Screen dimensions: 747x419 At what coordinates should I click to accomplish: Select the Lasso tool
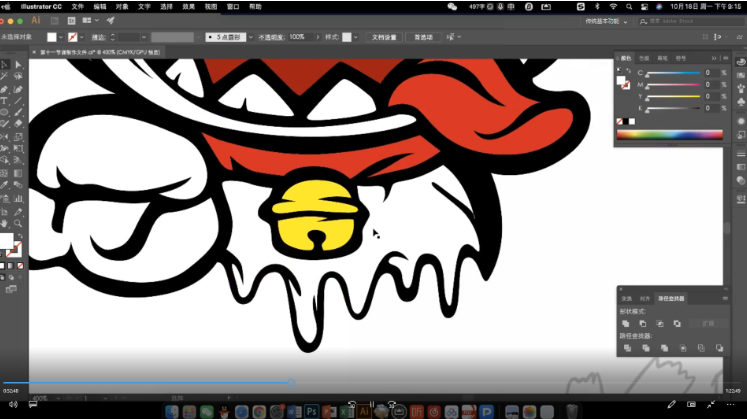(x=18, y=76)
